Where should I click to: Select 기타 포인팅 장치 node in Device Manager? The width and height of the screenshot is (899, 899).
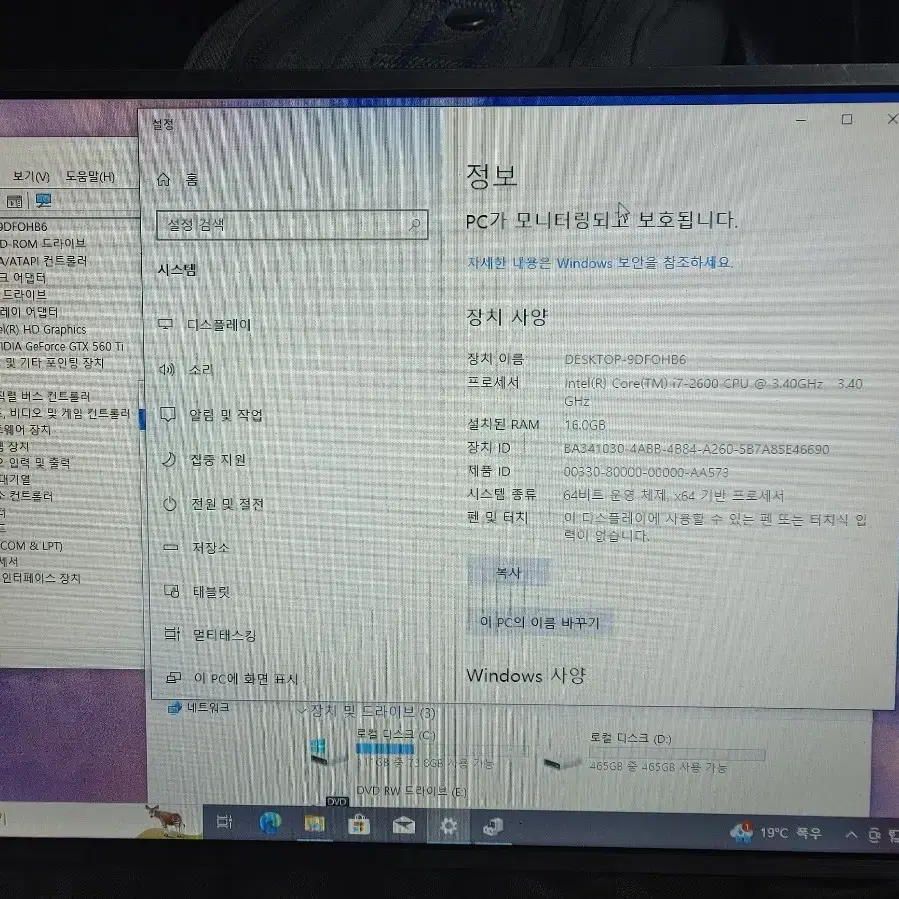click(x=54, y=363)
